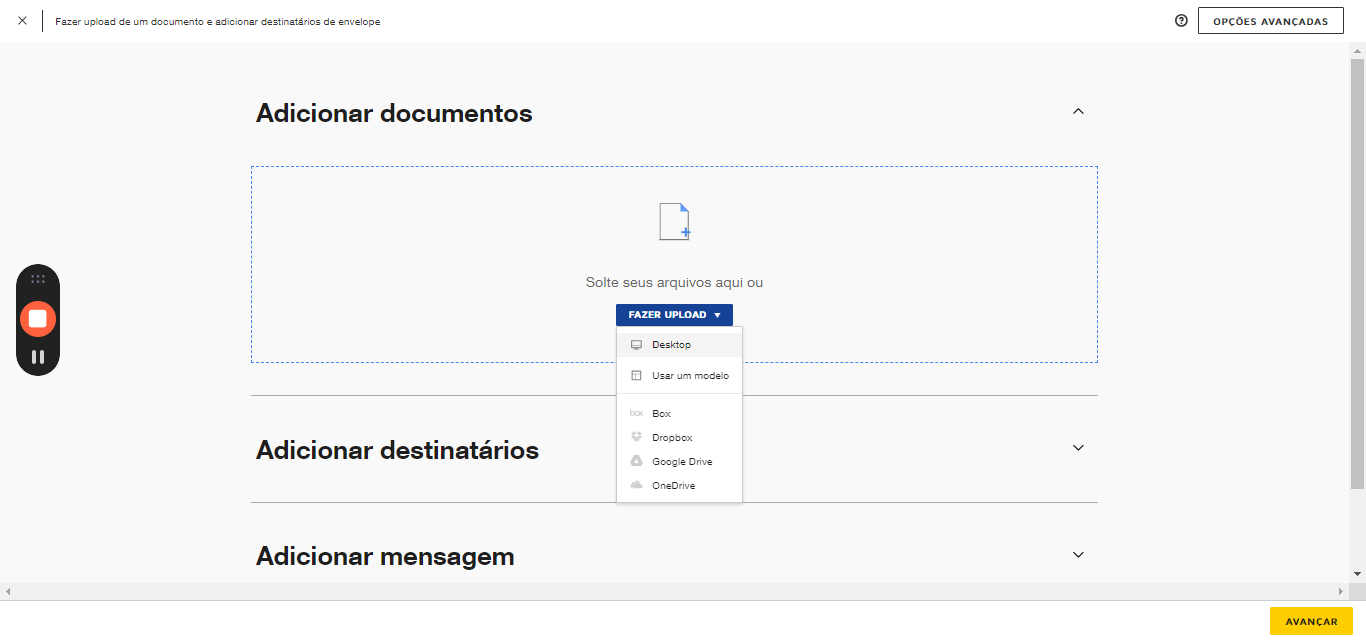This screenshot has height=641, width=1366.
Task: Click the Desktop monitor icon
Action: tap(636, 345)
